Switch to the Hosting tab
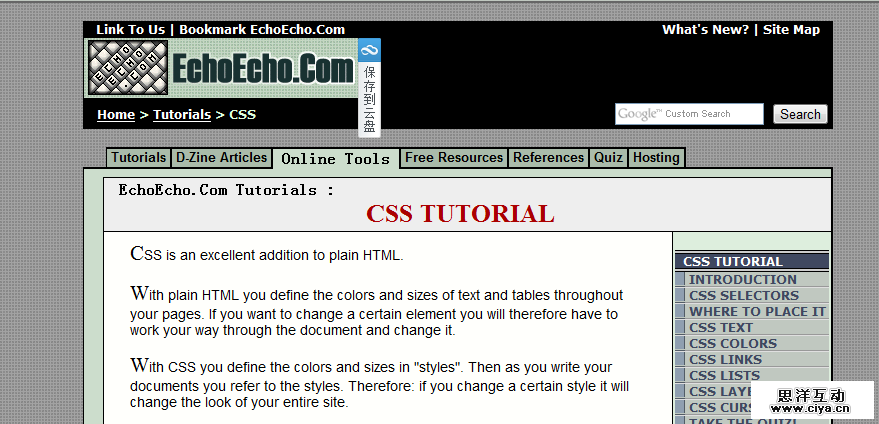879x424 pixels. tap(656, 158)
